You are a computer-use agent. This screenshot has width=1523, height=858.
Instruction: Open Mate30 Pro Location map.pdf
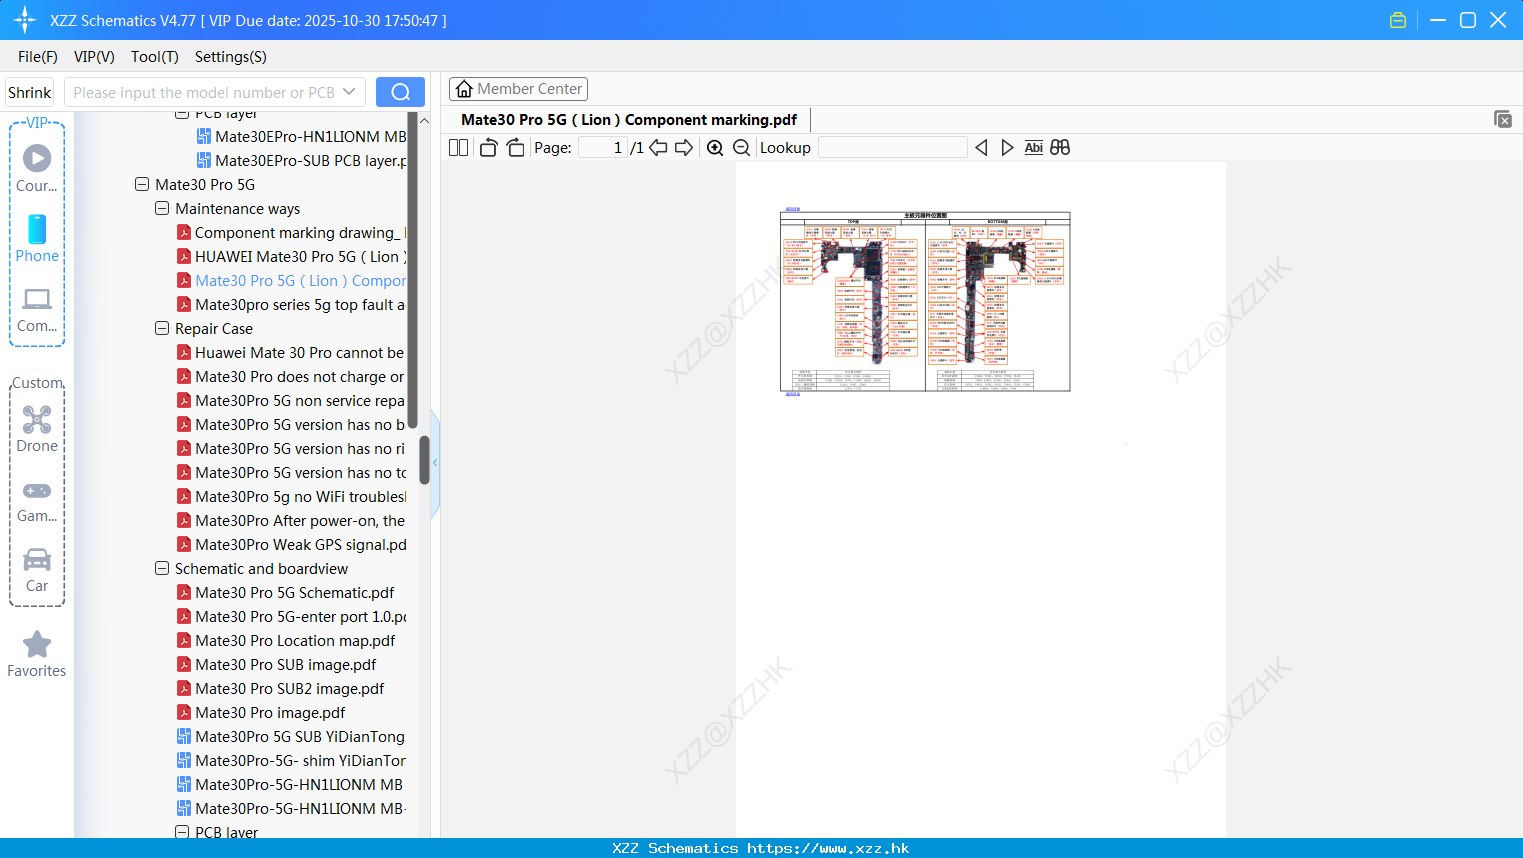(286, 641)
